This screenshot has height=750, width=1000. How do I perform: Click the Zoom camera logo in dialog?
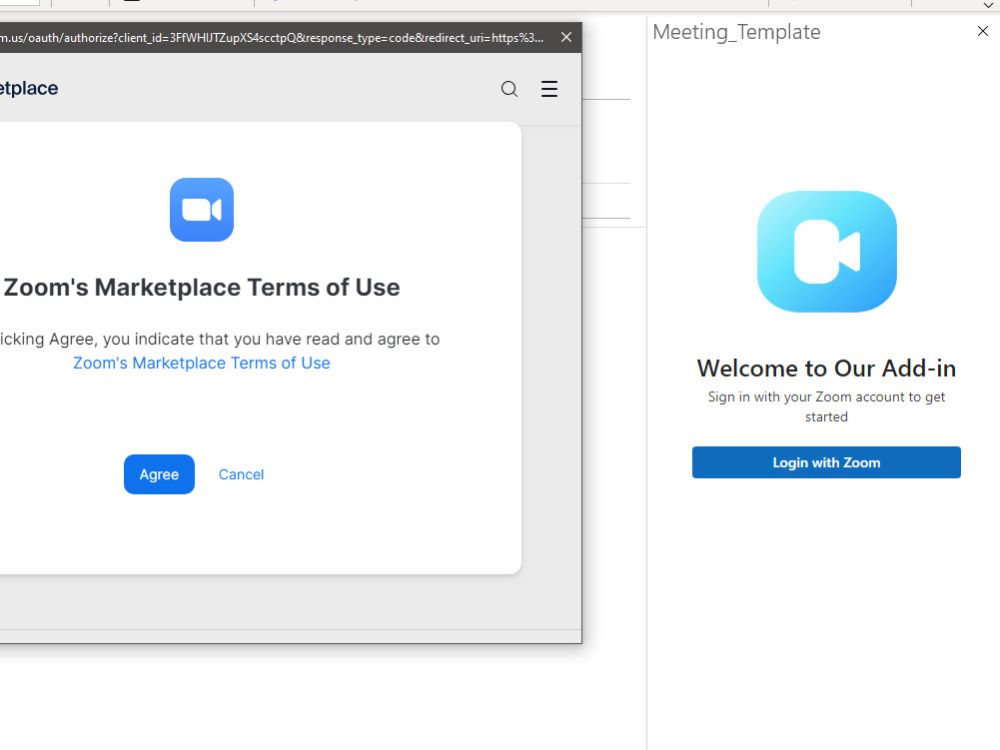pos(202,210)
